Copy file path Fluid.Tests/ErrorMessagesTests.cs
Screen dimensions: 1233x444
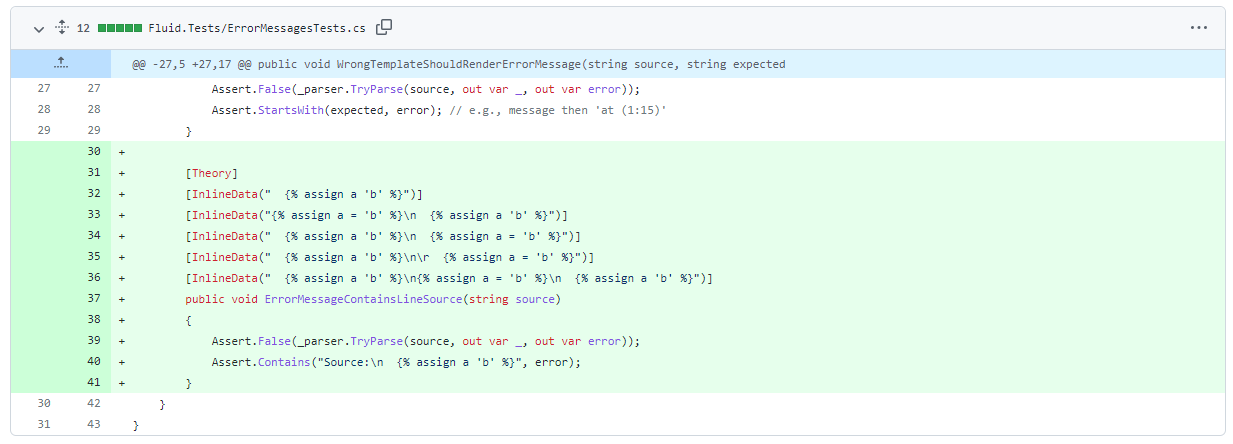coord(384,27)
